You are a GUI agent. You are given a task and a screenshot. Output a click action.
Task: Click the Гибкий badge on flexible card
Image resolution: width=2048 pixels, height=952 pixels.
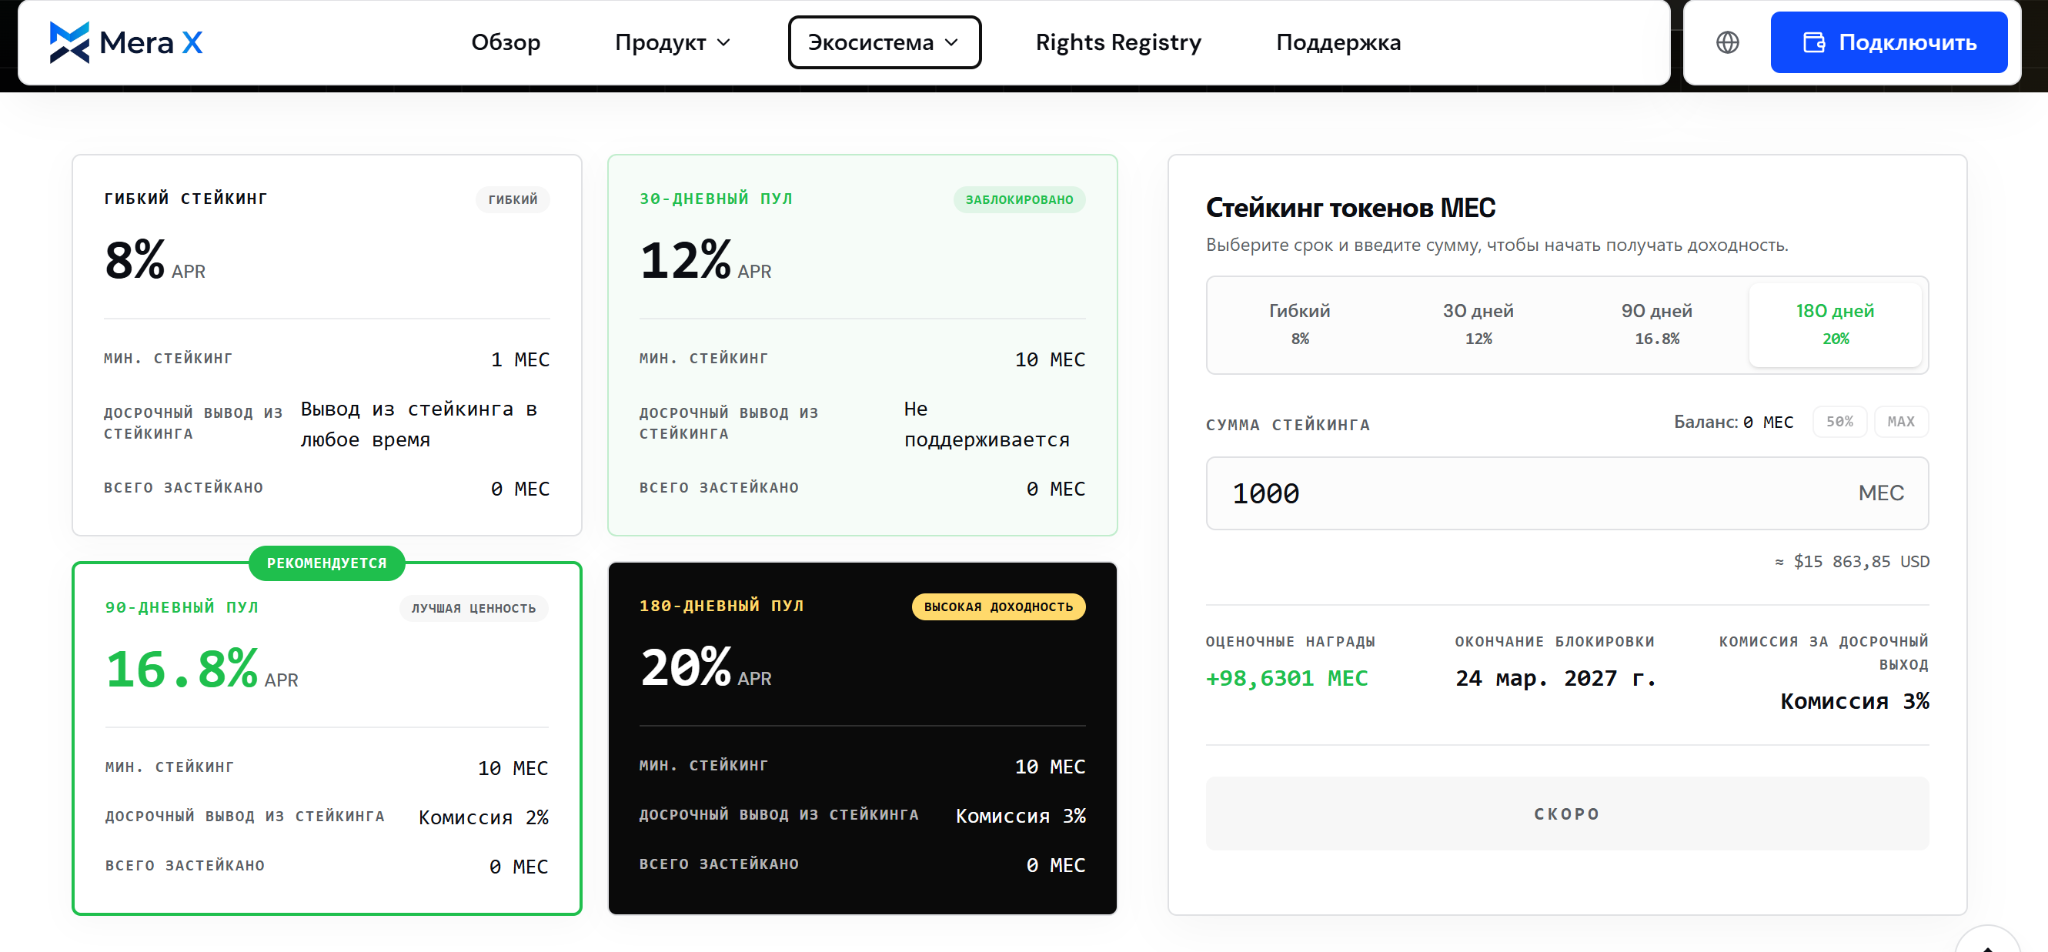(x=513, y=200)
